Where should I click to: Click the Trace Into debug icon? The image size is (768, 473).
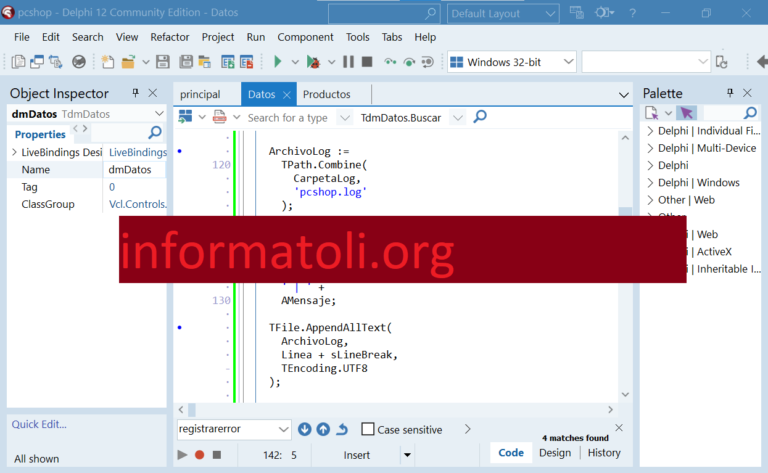[390, 62]
